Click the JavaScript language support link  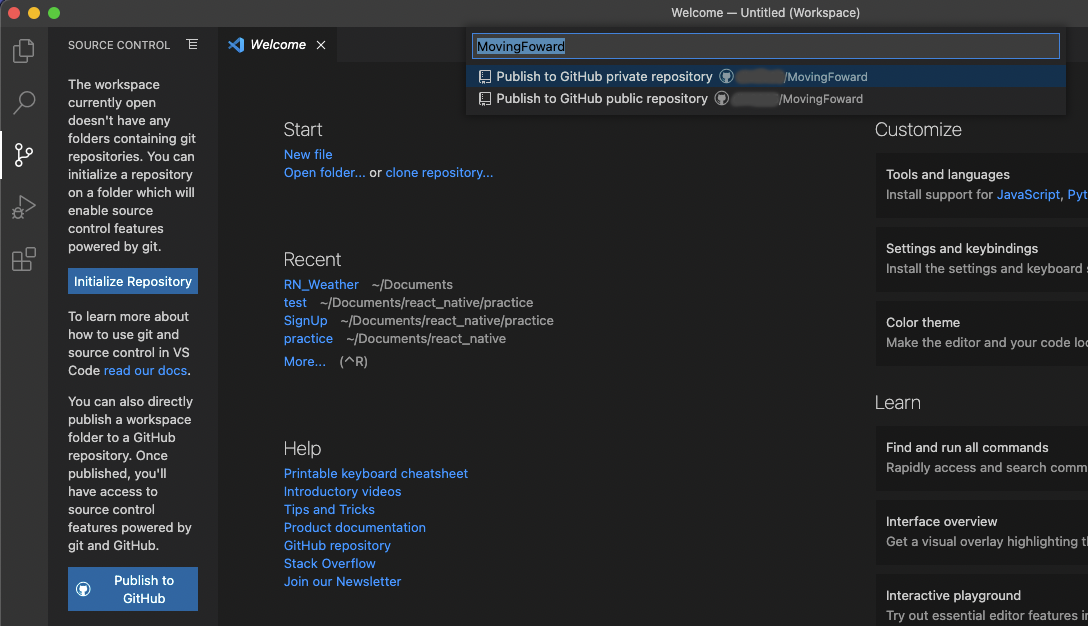tap(1028, 195)
